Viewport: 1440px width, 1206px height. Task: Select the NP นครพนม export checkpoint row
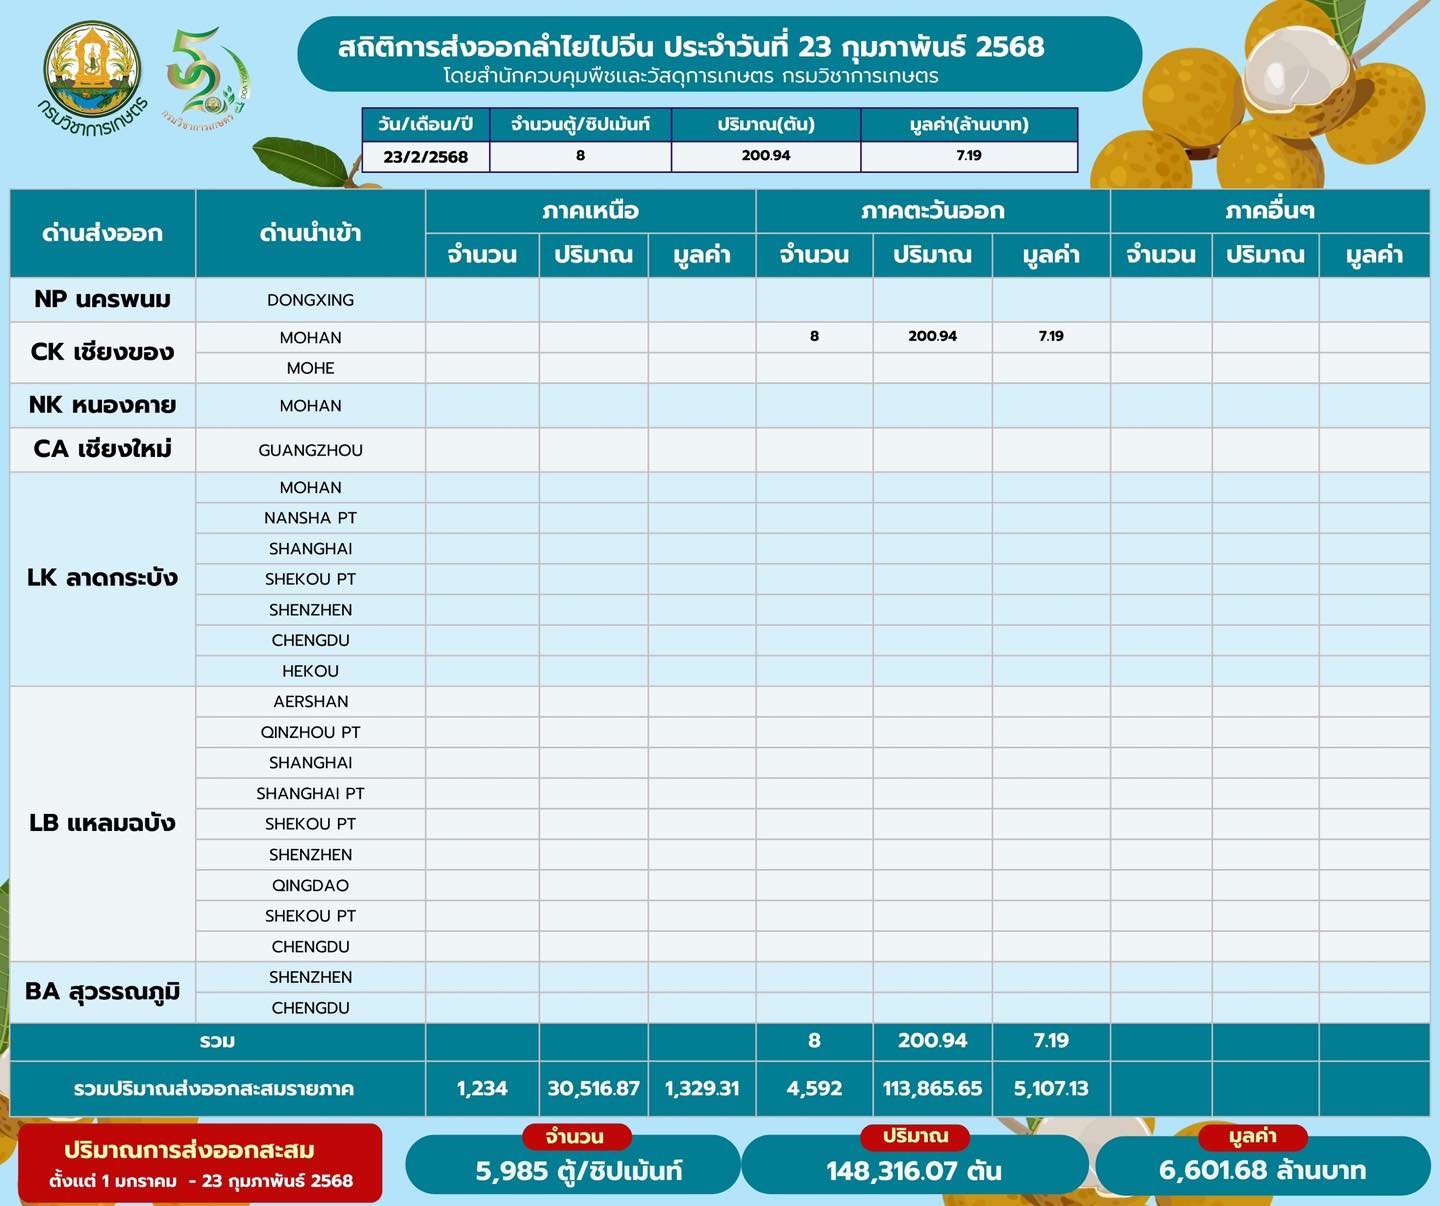[719, 300]
